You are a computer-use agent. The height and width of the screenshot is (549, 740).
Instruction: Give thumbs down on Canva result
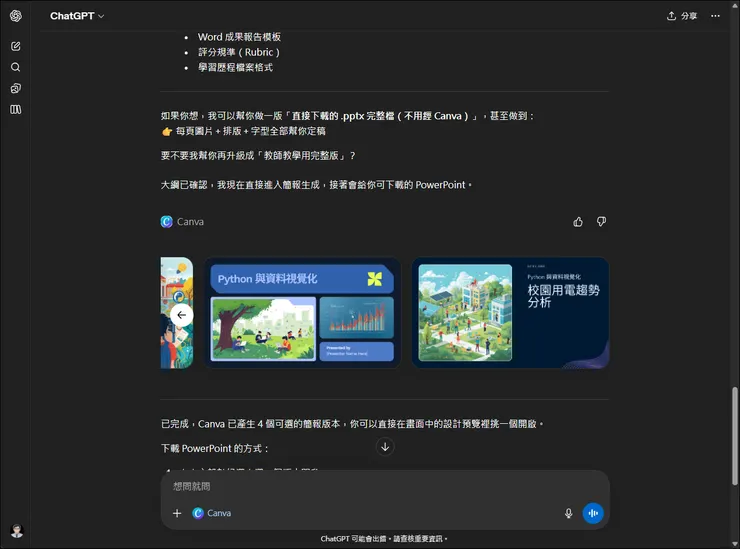(x=601, y=221)
